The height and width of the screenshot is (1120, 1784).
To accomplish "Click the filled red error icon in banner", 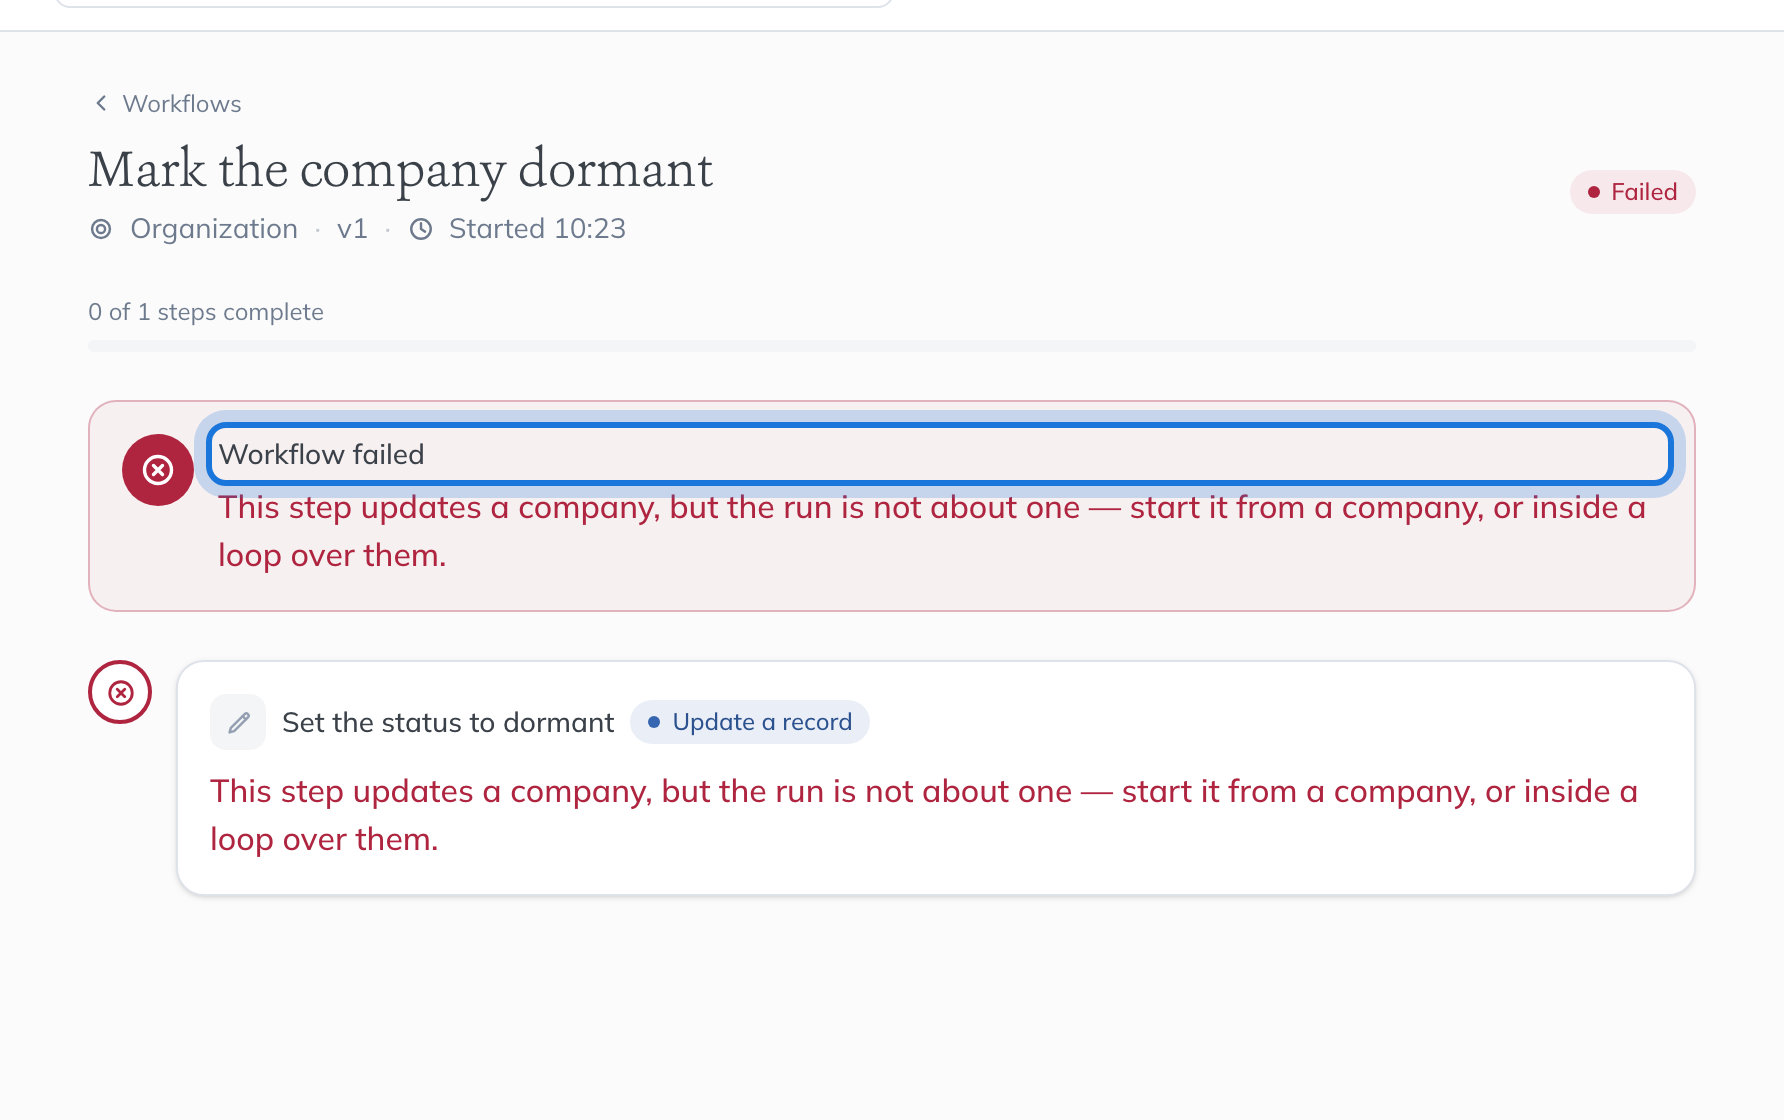I will click(x=158, y=470).
